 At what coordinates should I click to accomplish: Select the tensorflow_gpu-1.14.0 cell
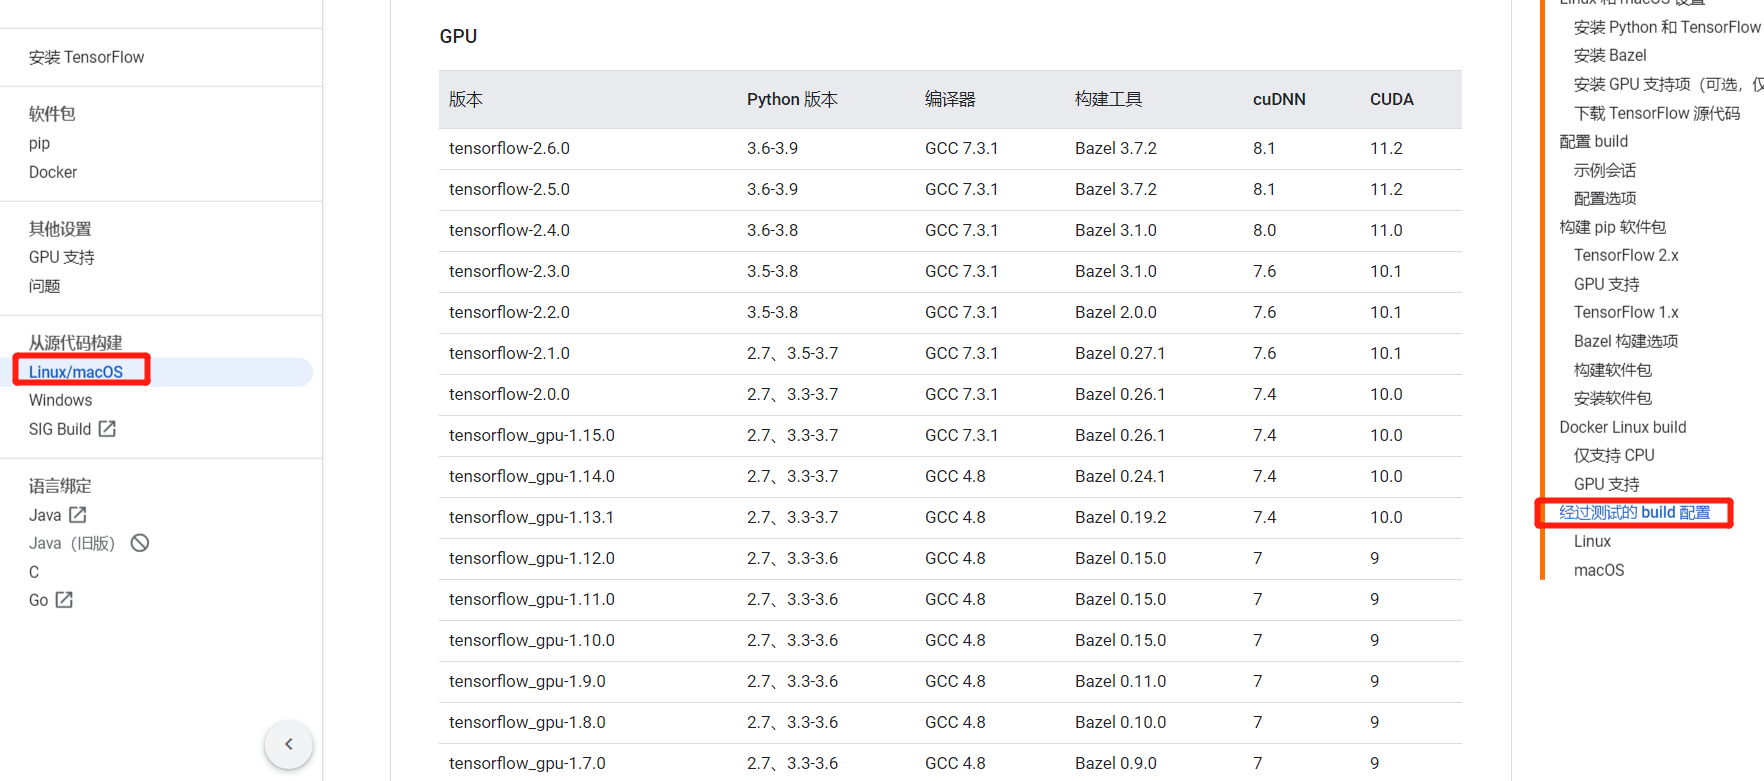532,476
